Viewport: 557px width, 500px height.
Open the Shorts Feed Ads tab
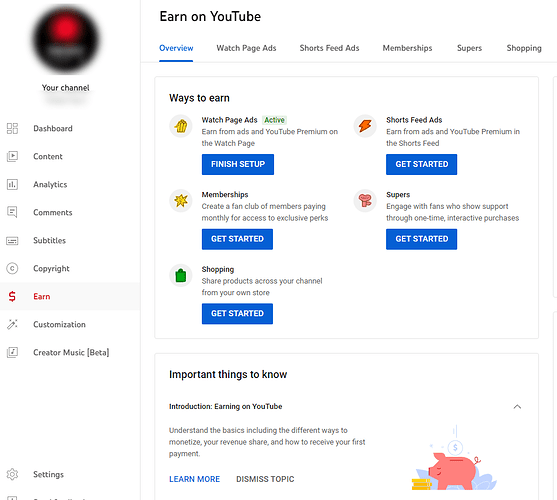click(329, 48)
